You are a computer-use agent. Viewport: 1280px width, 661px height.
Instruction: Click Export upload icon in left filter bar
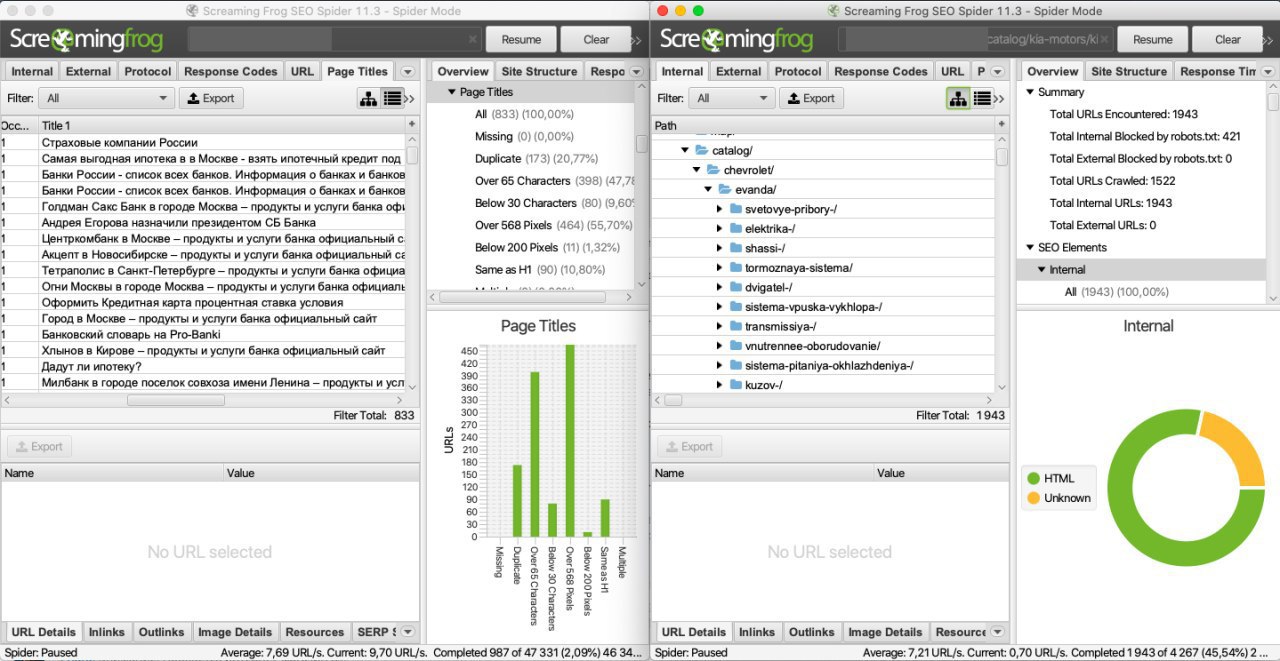[193, 98]
